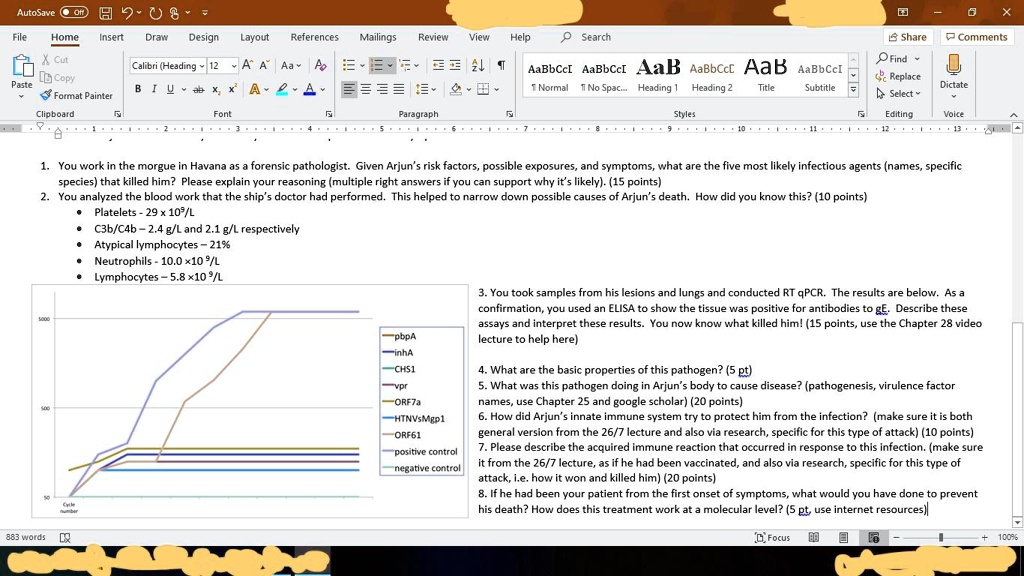Center align the paragraph
Image resolution: width=1024 pixels, height=576 pixels.
pyautogui.click(x=366, y=89)
